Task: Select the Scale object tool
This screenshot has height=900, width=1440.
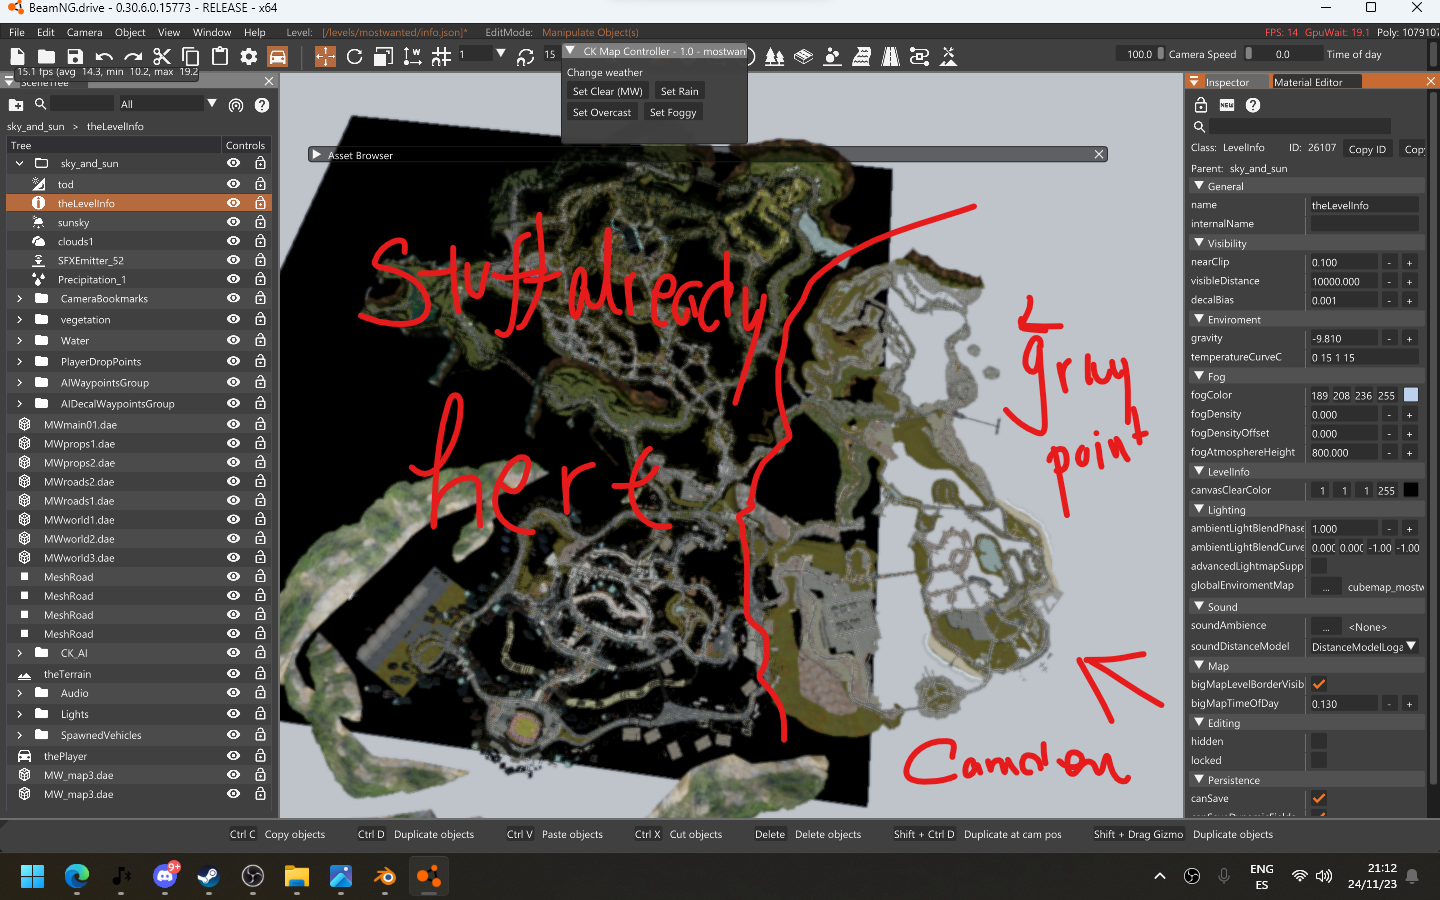Action: pos(383,57)
